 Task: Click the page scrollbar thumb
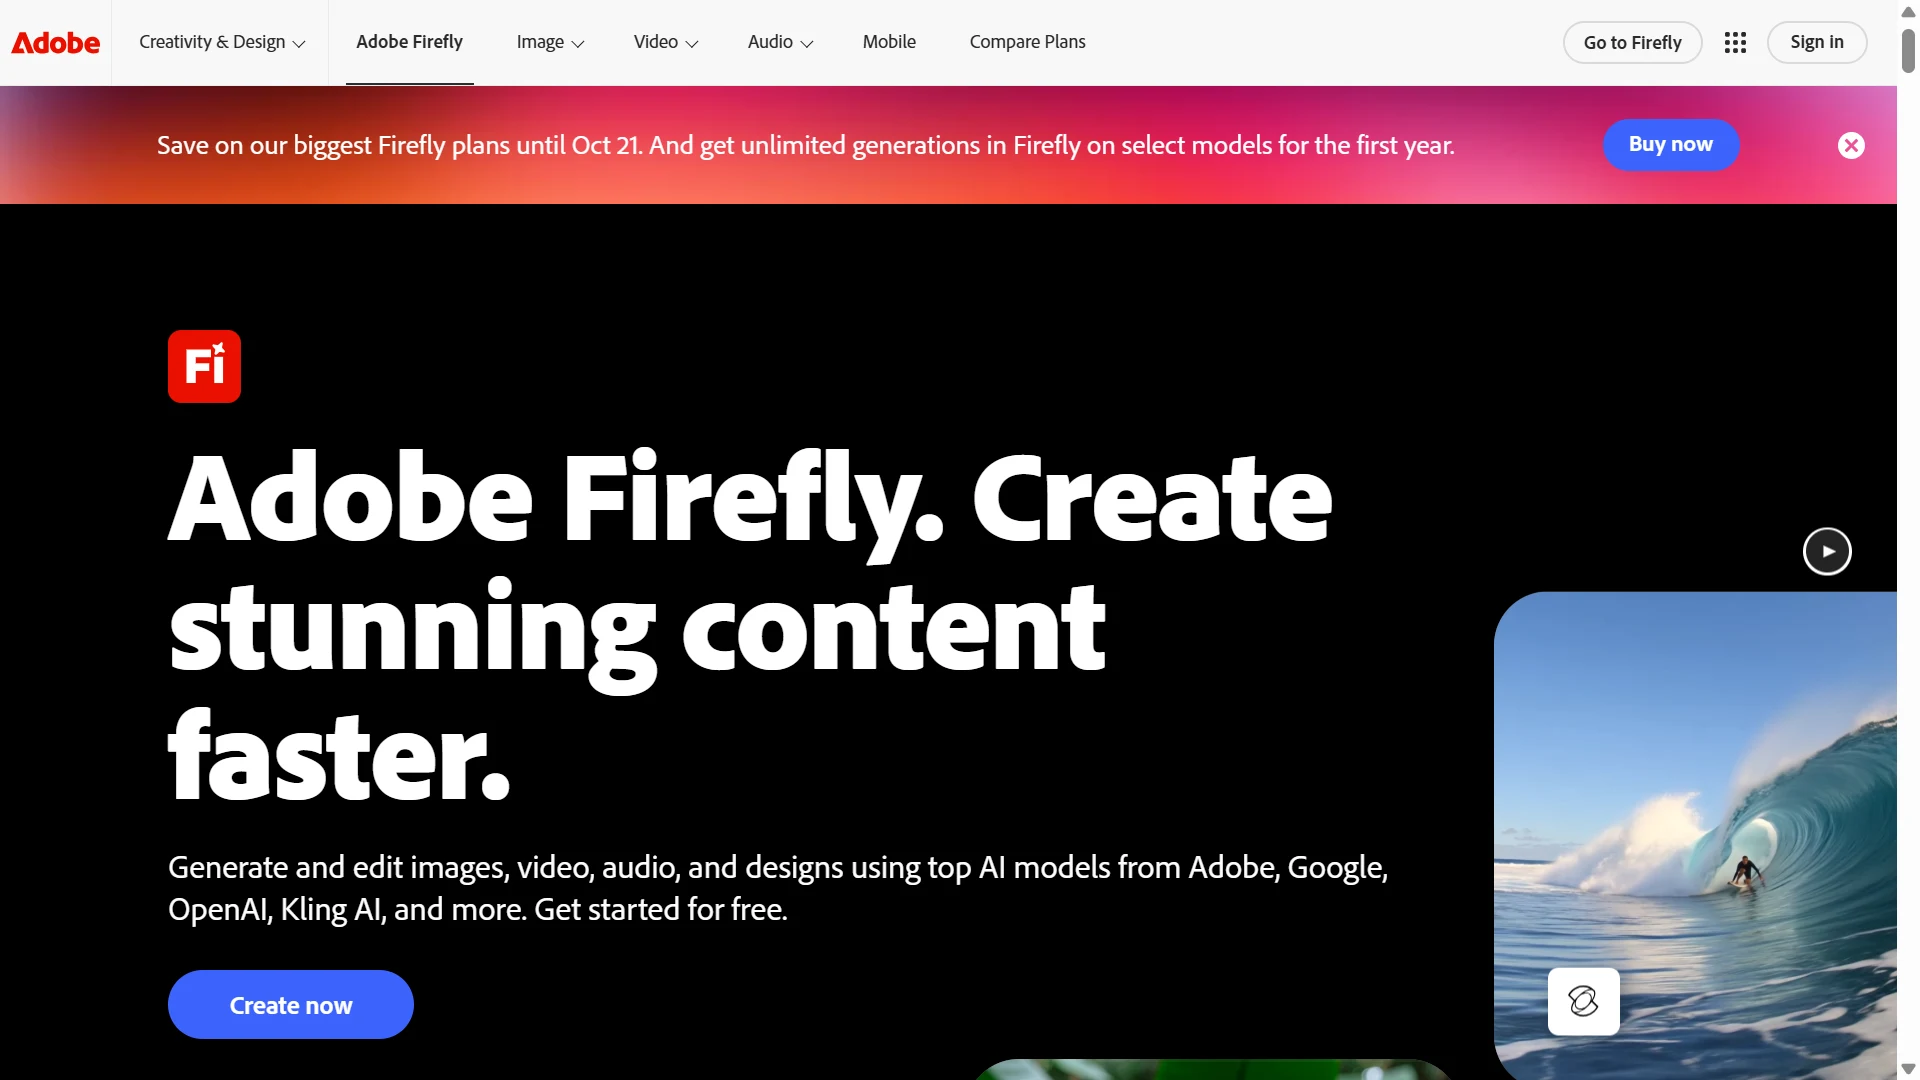1908,50
